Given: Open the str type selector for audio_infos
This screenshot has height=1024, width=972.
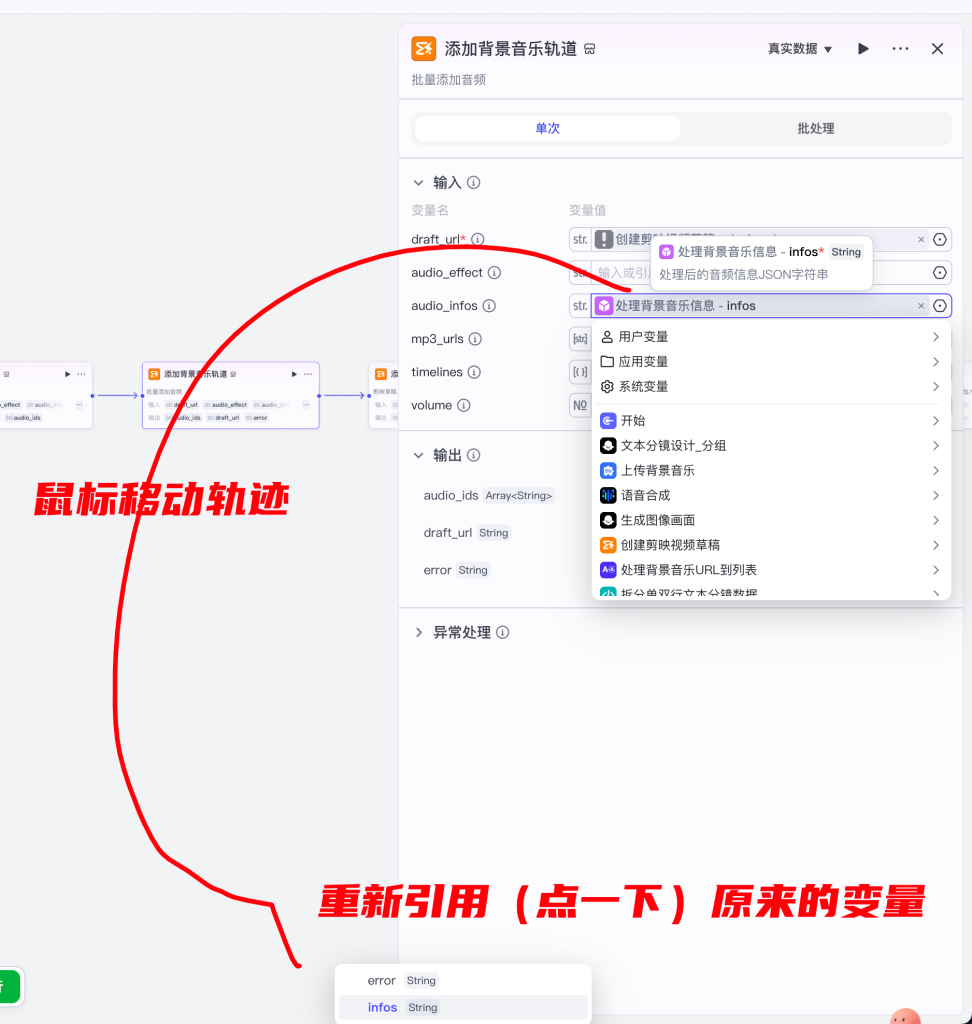Looking at the screenshot, I should (580, 306).
